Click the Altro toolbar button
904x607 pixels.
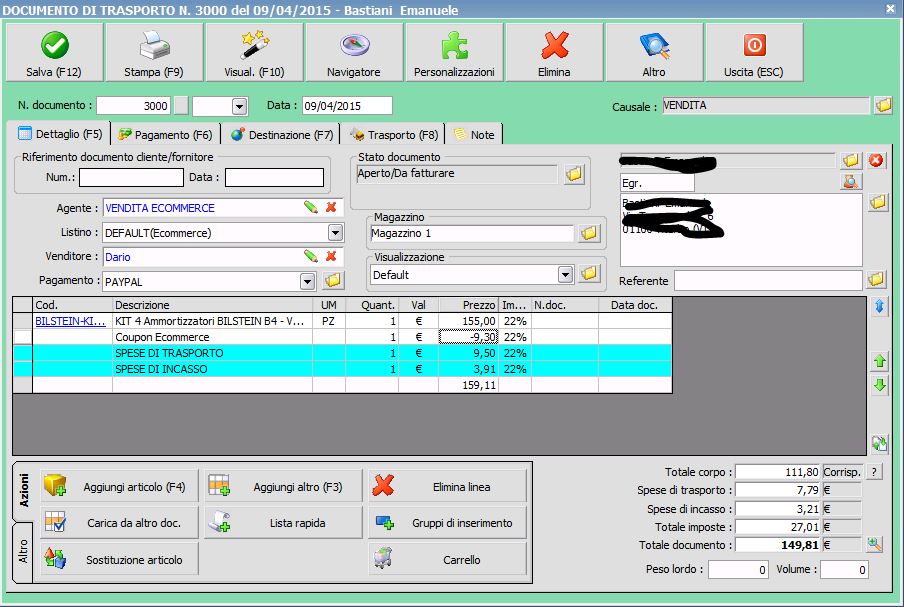653,53
